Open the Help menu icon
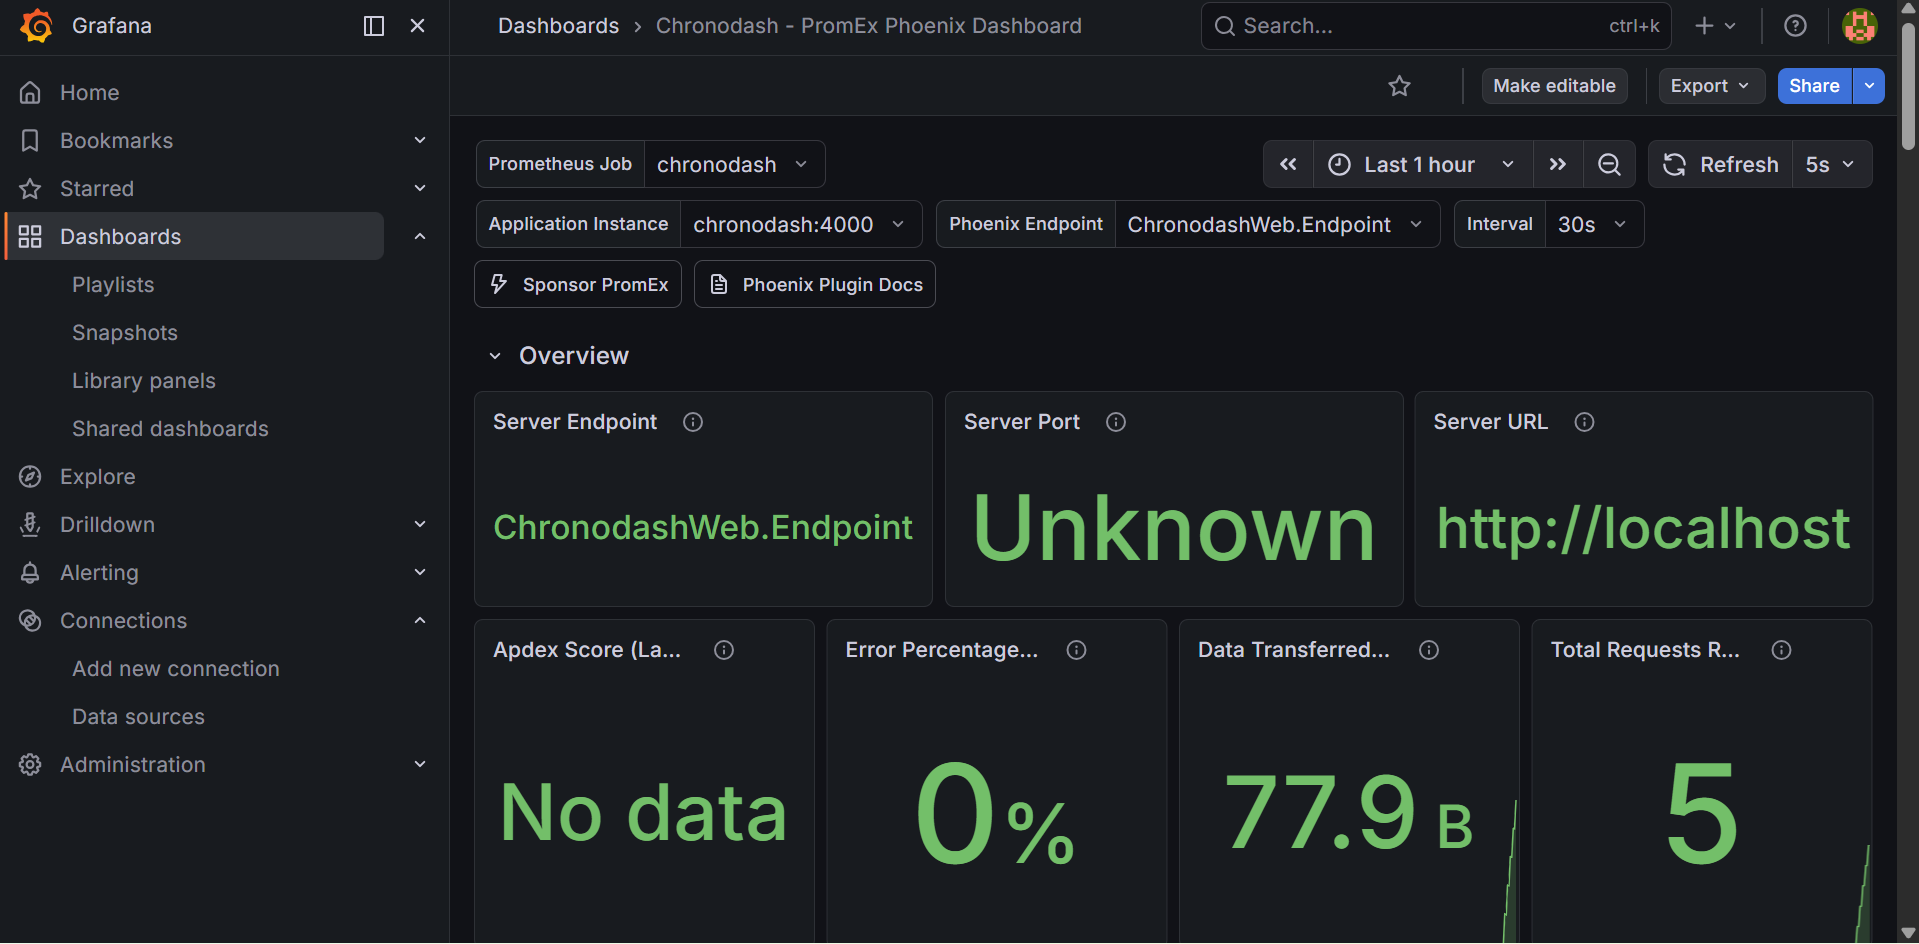 click(x=1796, y=26)
